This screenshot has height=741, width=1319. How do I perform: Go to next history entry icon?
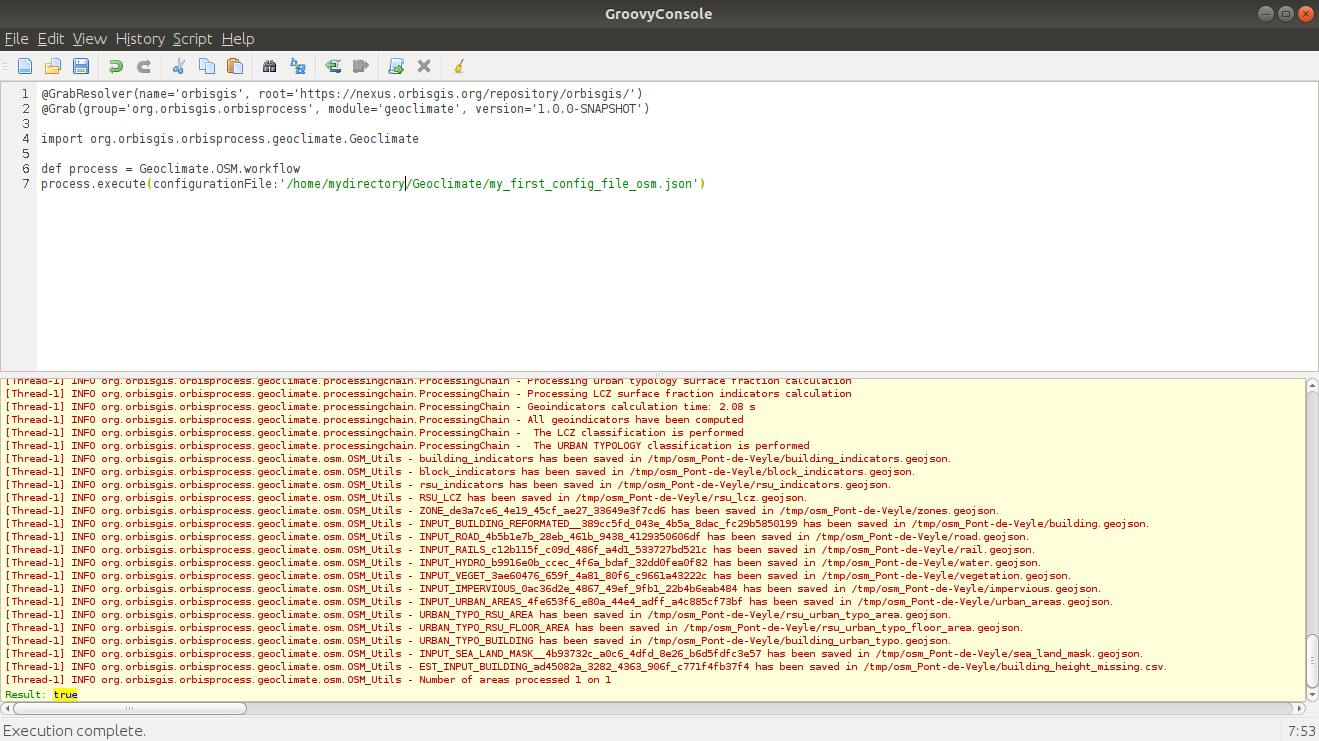[361, 66]
